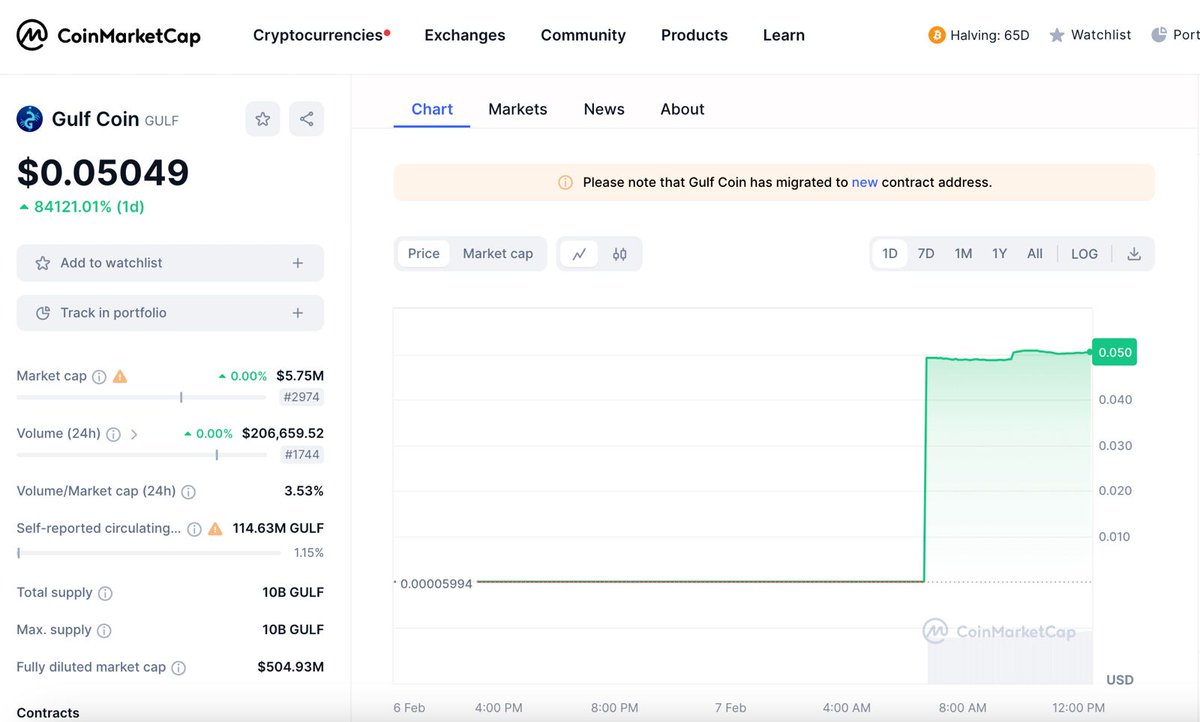Click the 84121.01% (1d) change text
The width and height of the screenshot is (1200, 722).
89,207
